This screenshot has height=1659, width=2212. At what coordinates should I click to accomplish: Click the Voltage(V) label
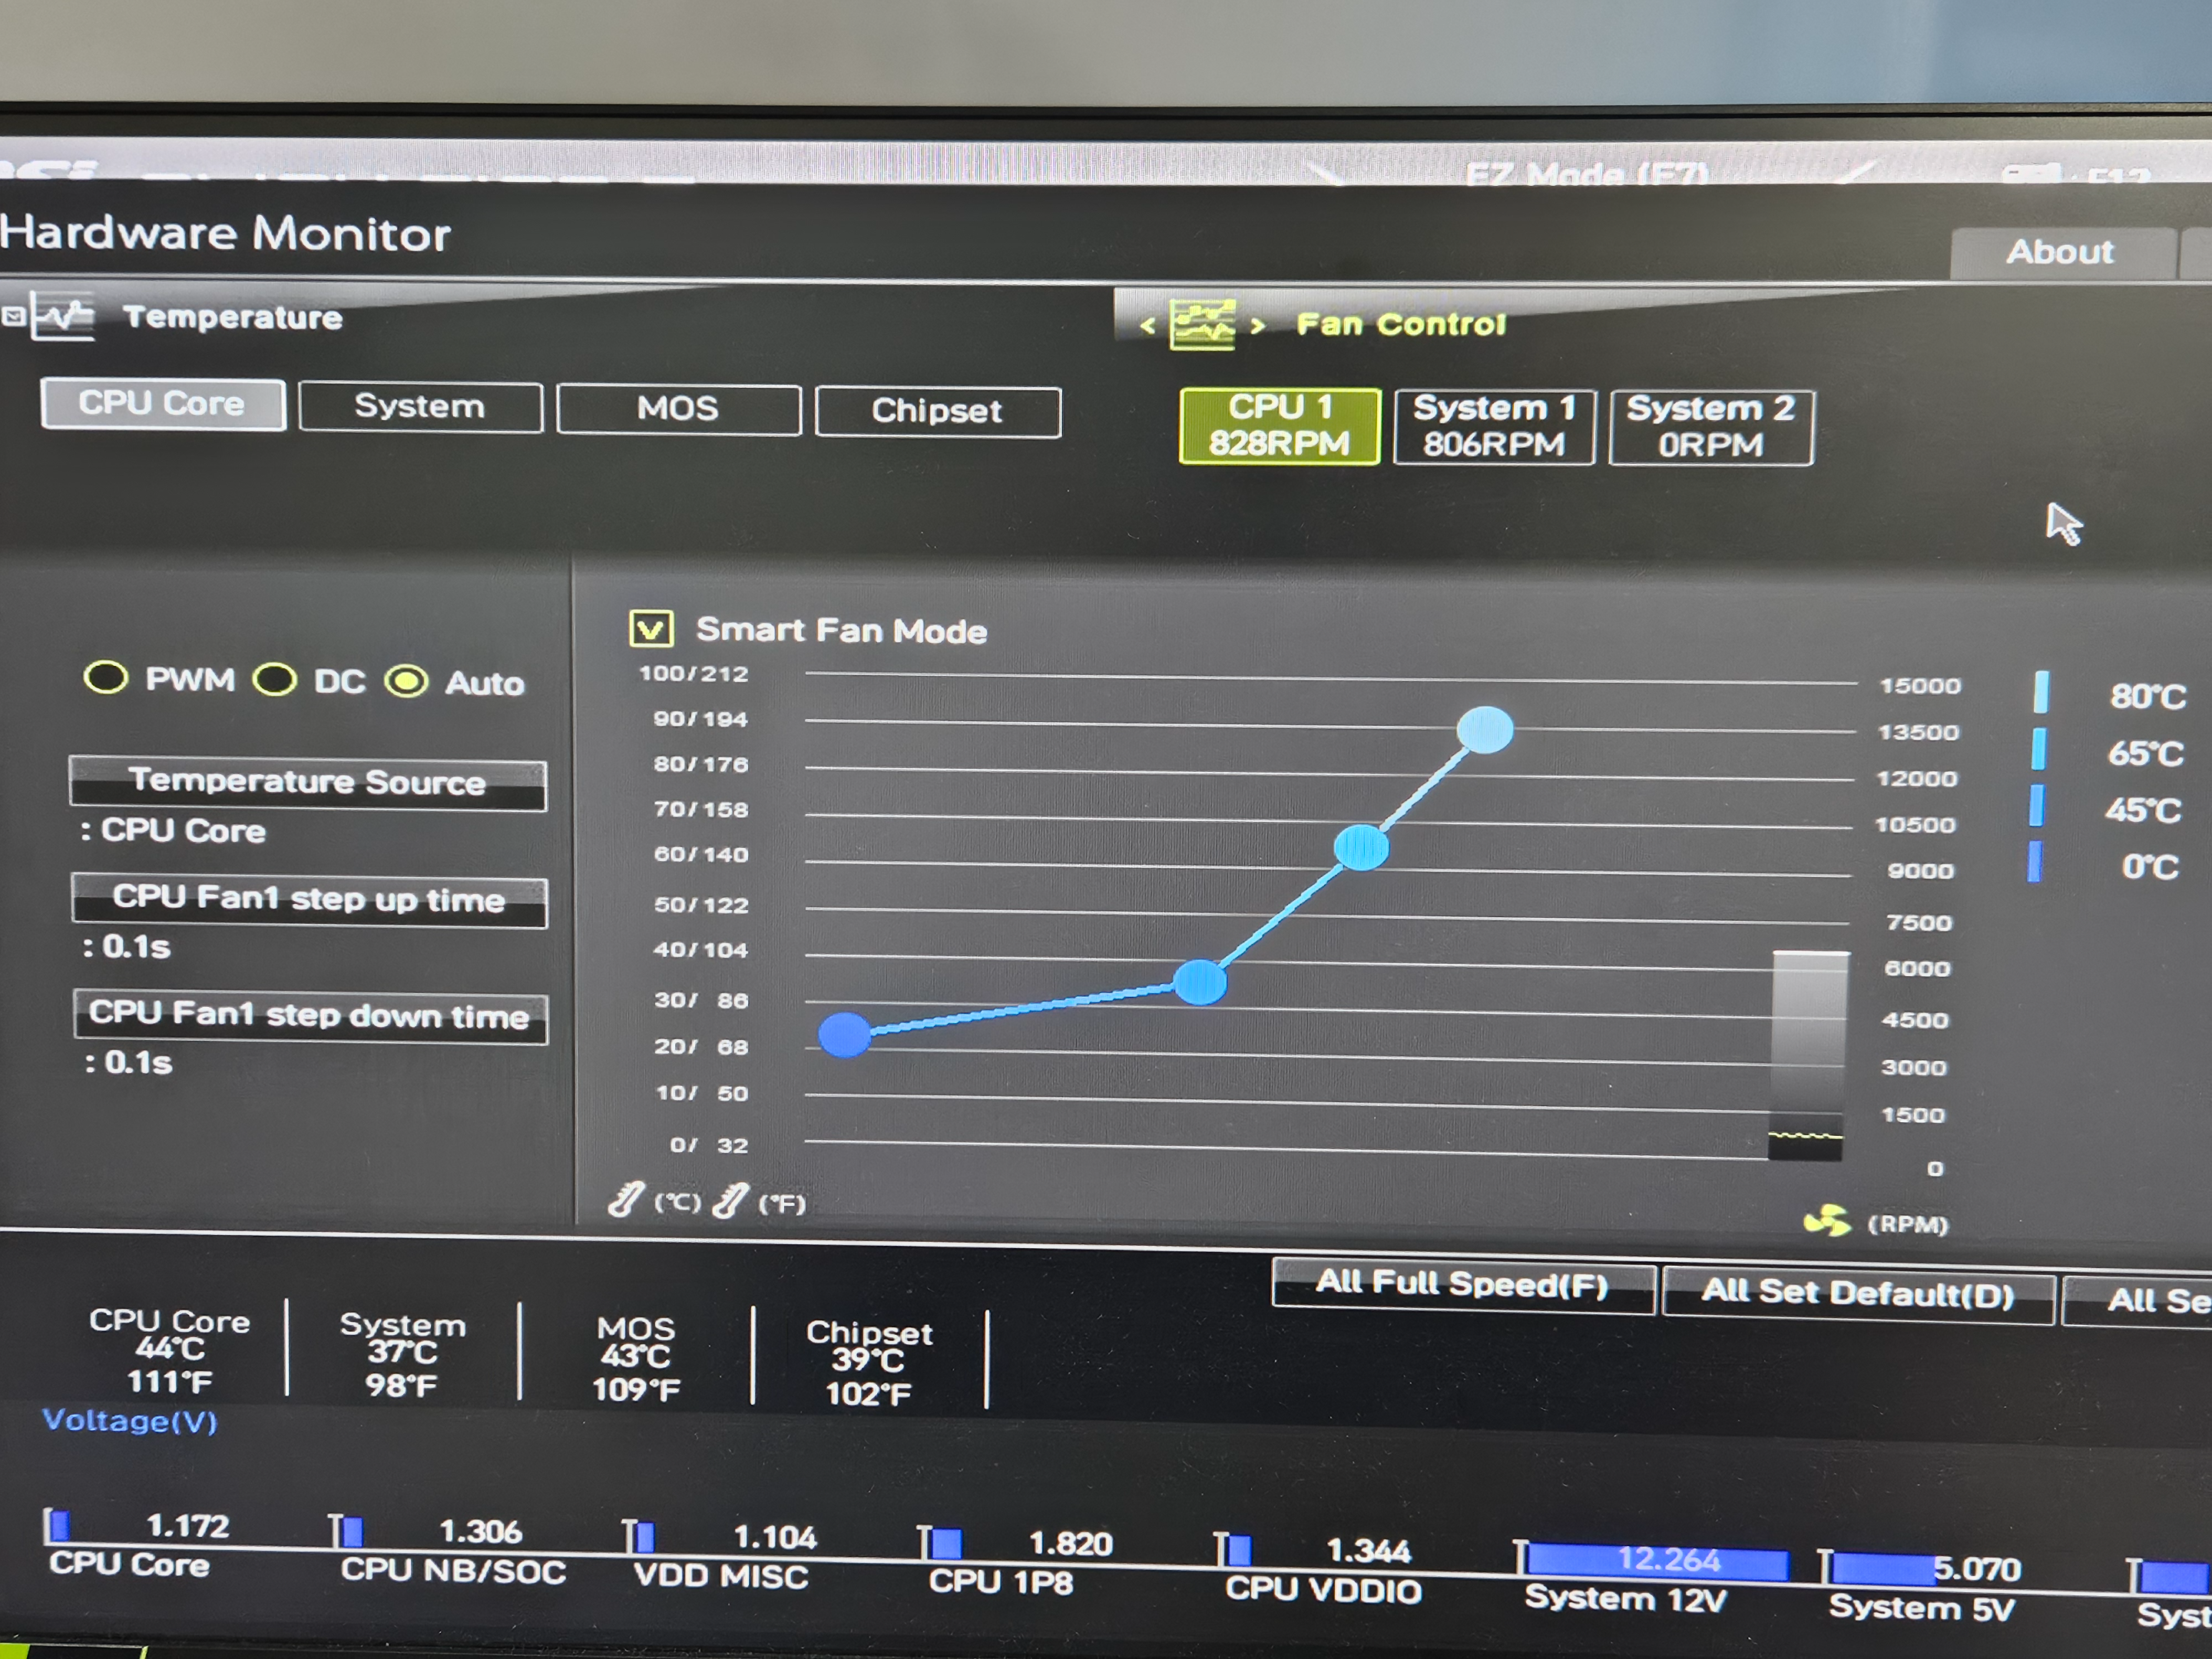130,1421
